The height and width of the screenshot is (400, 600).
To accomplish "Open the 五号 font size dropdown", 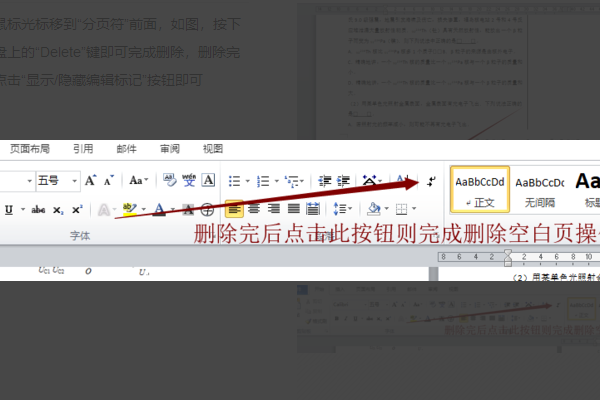I will click(75, 181).
